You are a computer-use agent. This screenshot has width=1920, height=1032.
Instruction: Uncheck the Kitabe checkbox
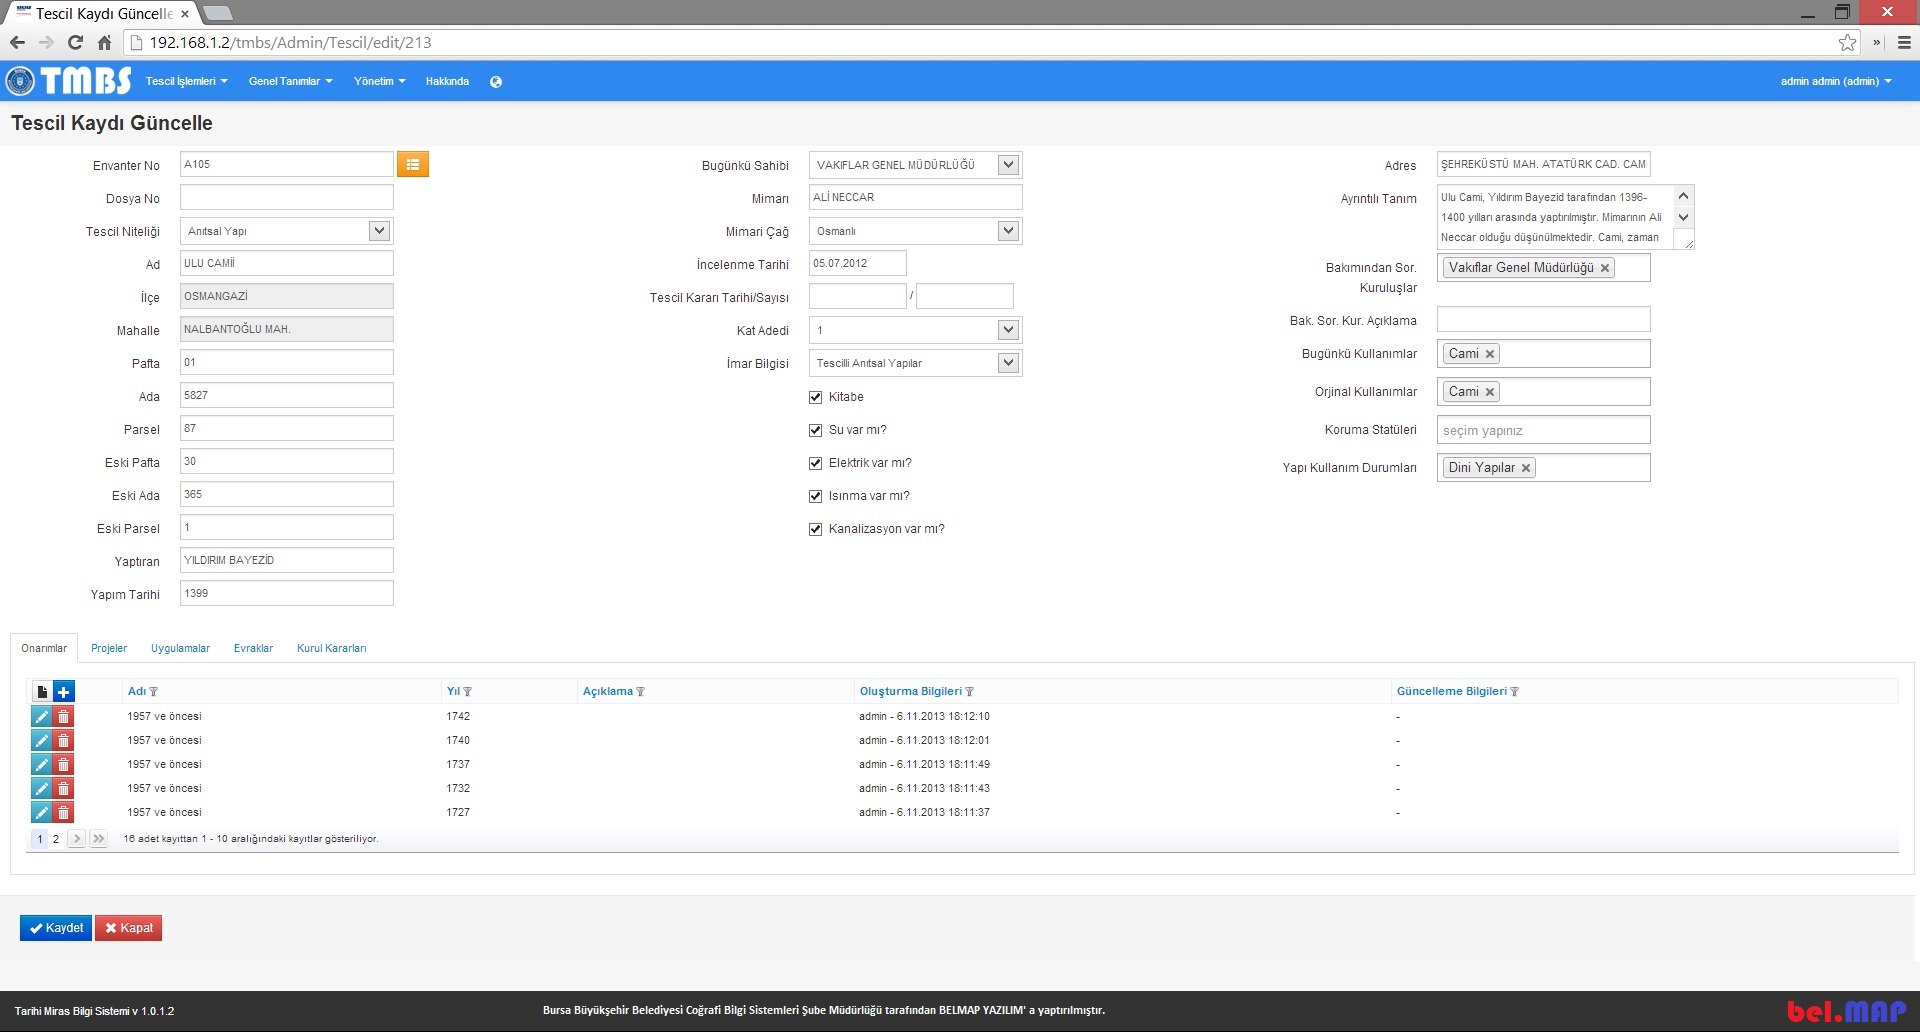[815, 397]
